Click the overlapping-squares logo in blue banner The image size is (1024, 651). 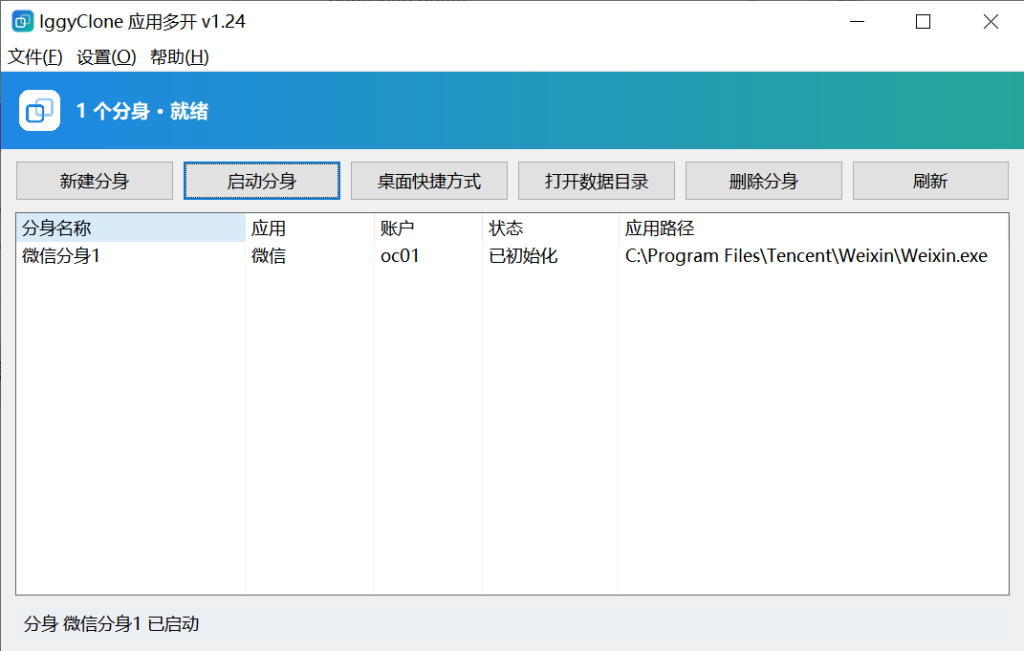pos(39,110)
